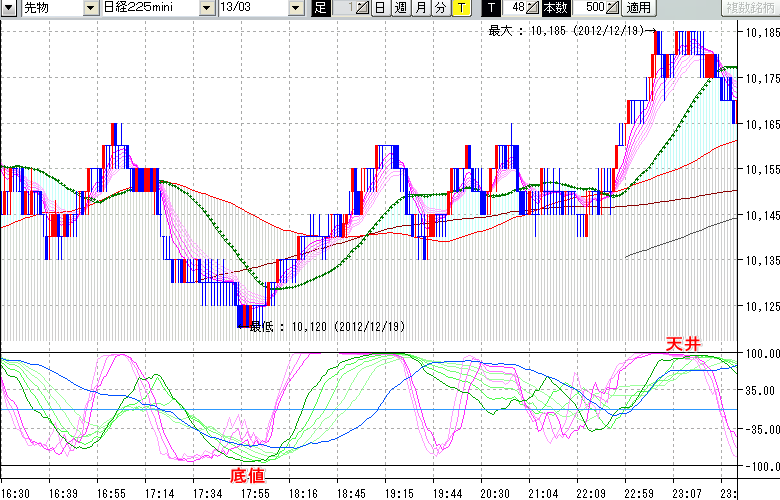Open the 先物 product type dropdown
The image size is (780, 500).
[x=92, y=8]
